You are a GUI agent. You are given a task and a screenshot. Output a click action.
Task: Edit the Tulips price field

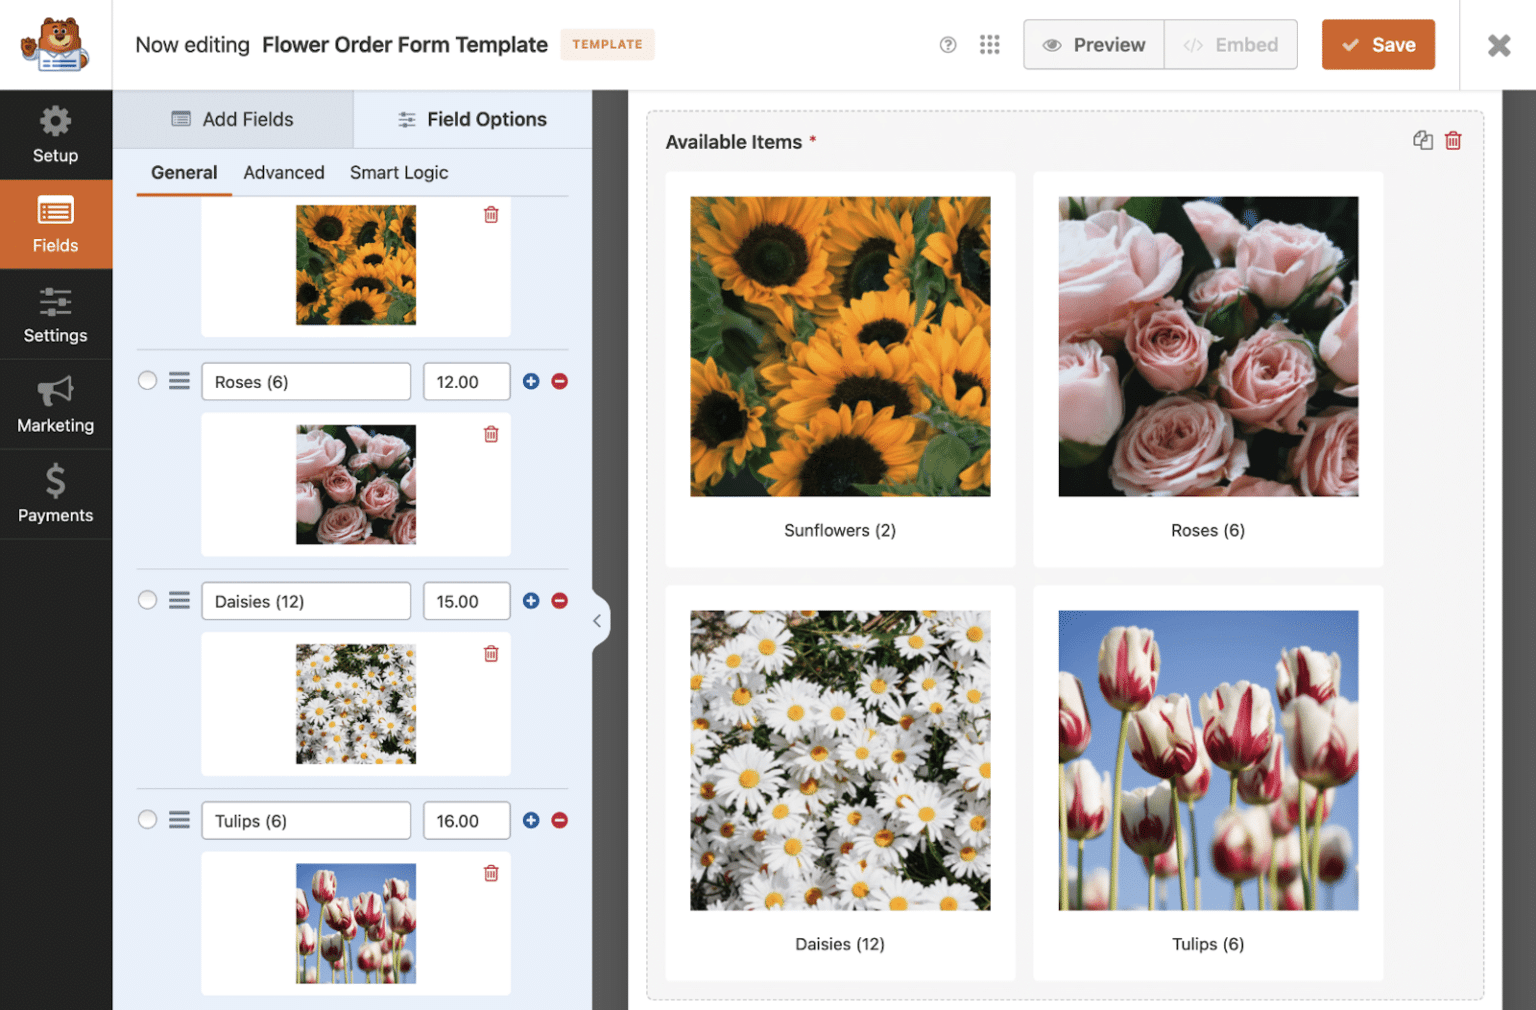pos(466,820)
